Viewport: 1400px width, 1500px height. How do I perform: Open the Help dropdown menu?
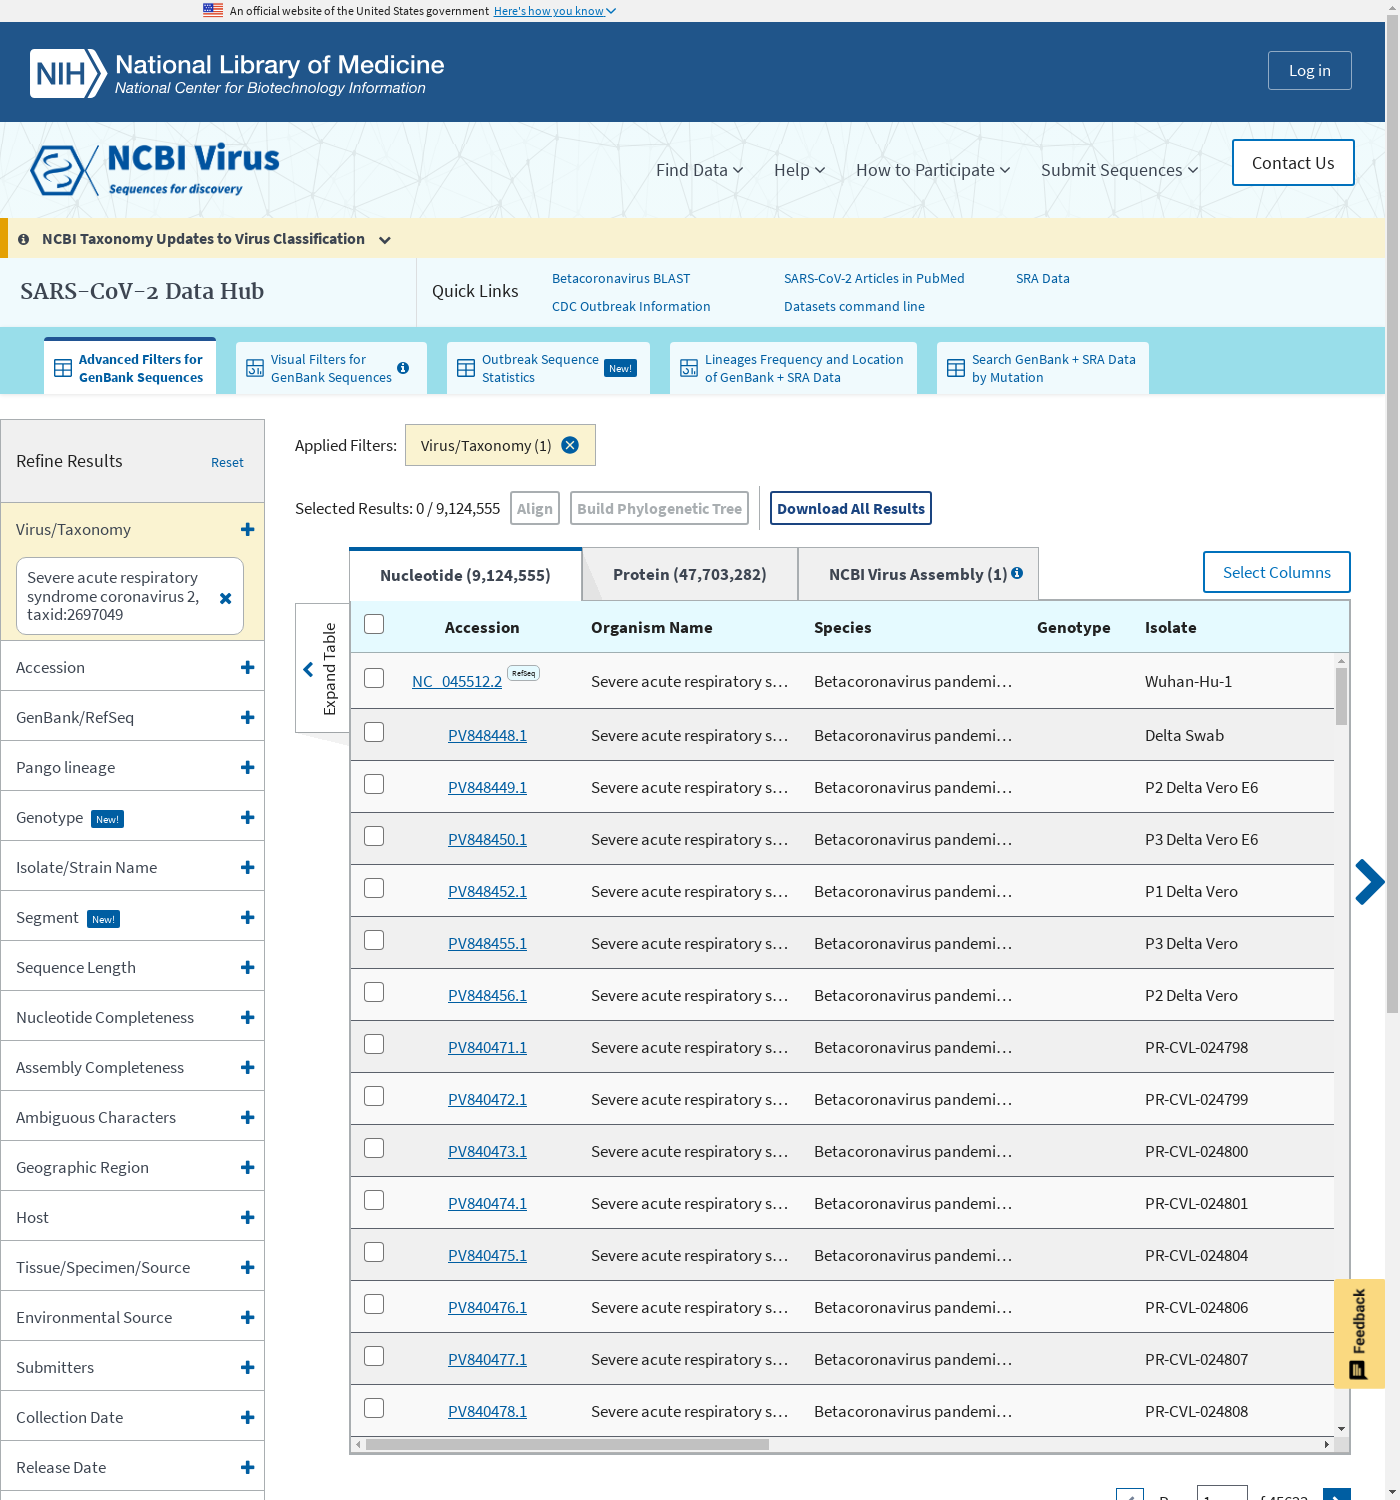pyautogui.click(x=799, y=170)
